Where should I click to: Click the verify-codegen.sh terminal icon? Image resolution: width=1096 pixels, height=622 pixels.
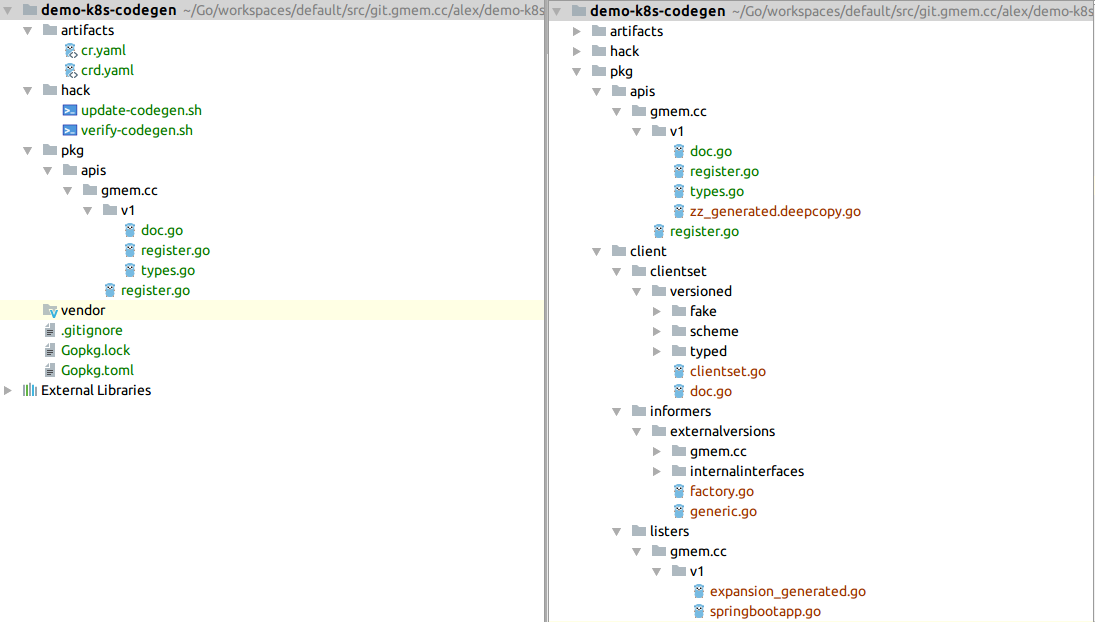pyautogui.click(x=70, y=131)
